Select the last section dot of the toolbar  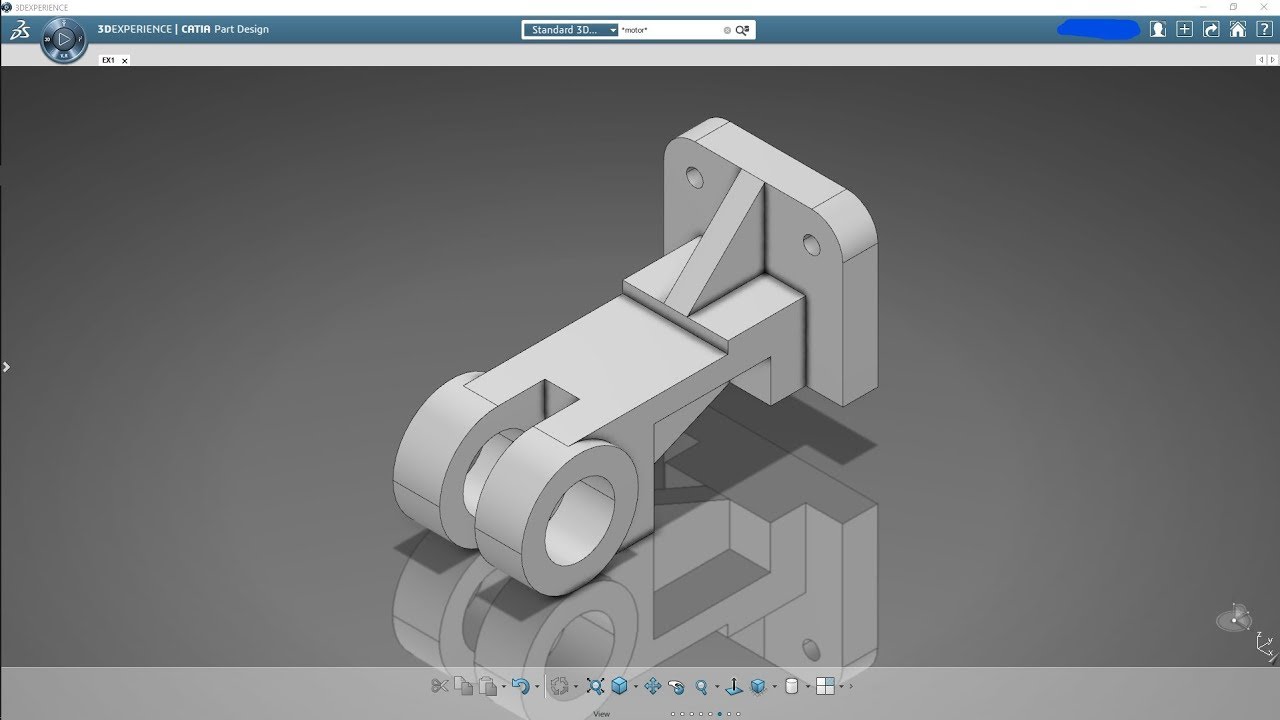[738, 714]
